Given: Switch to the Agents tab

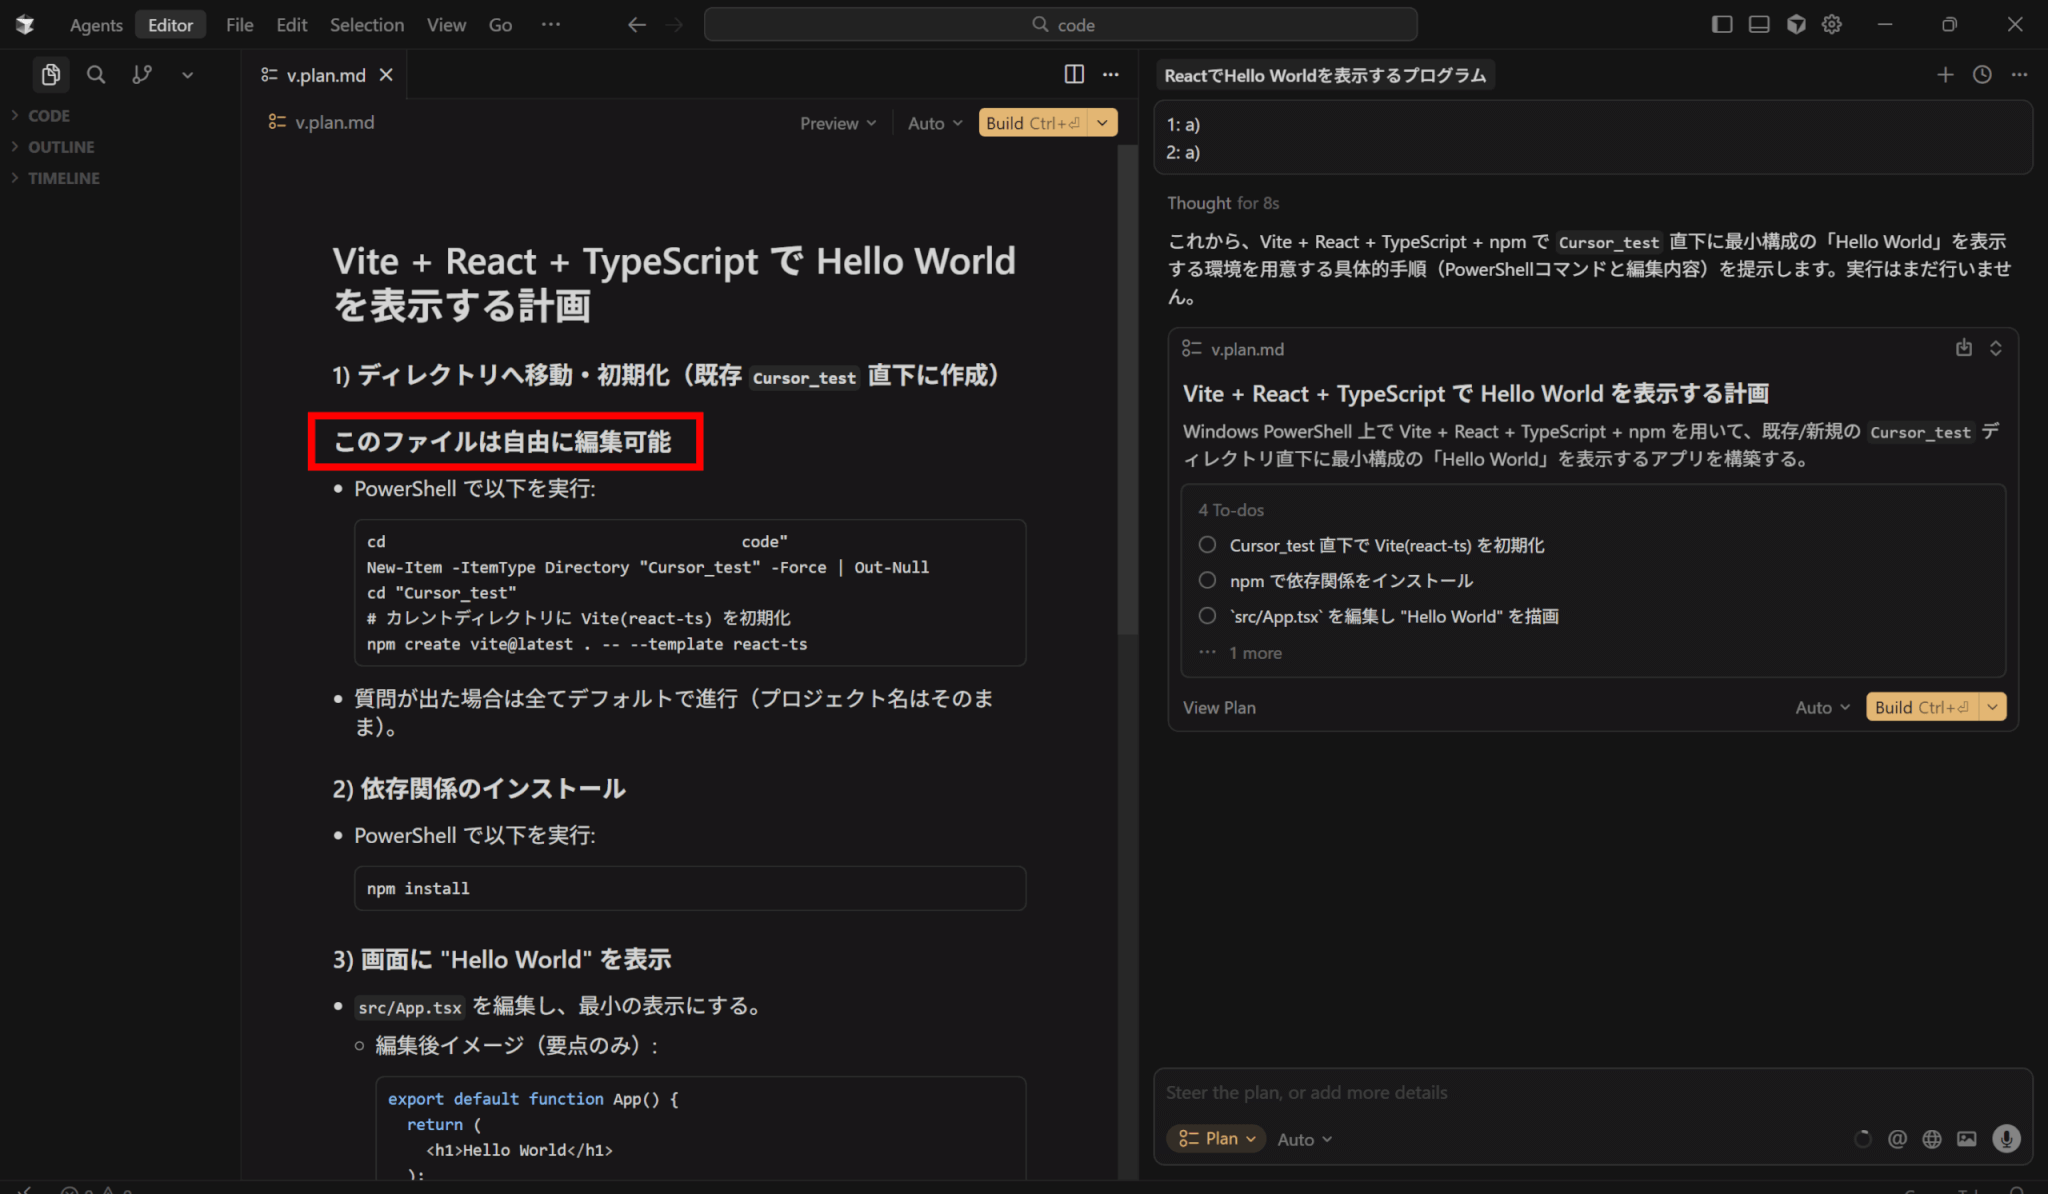Looking at the screenshot, I should pyautogui.click(x=96, y=25).
